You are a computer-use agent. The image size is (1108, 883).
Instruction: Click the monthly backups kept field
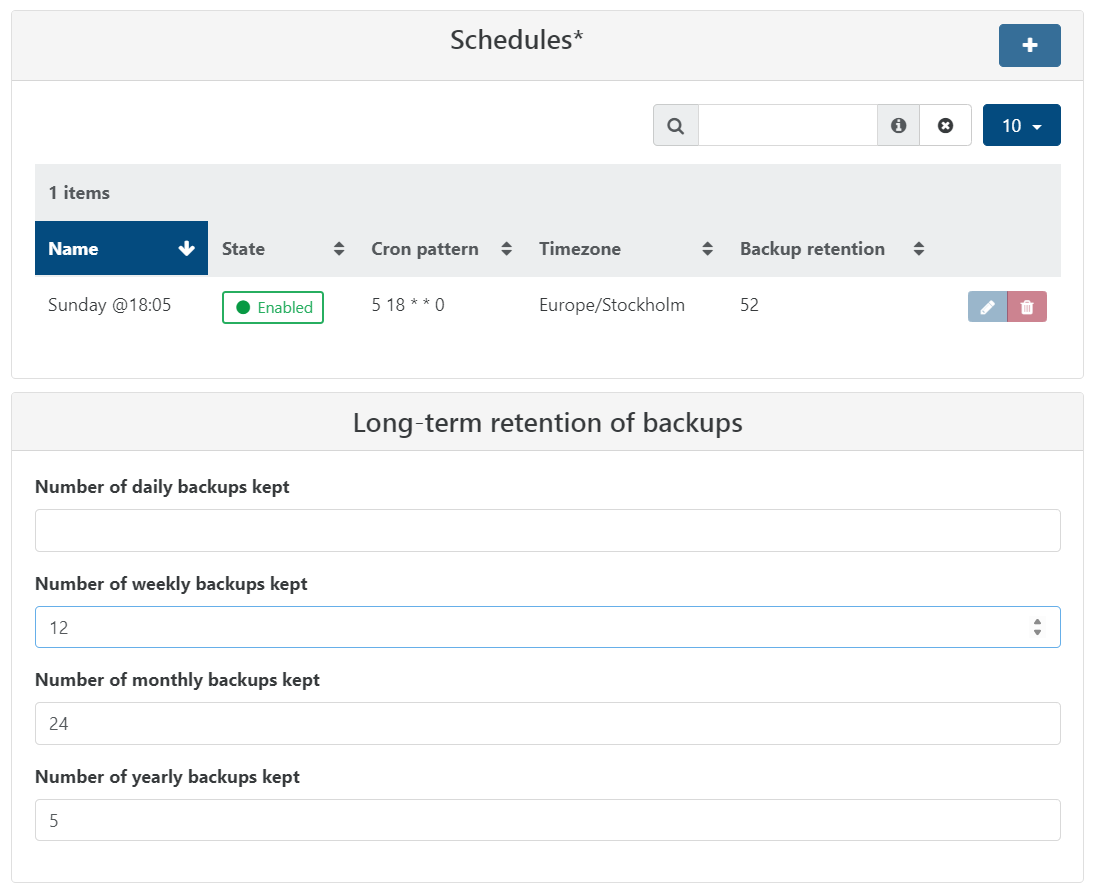click(x=547, y=724)
